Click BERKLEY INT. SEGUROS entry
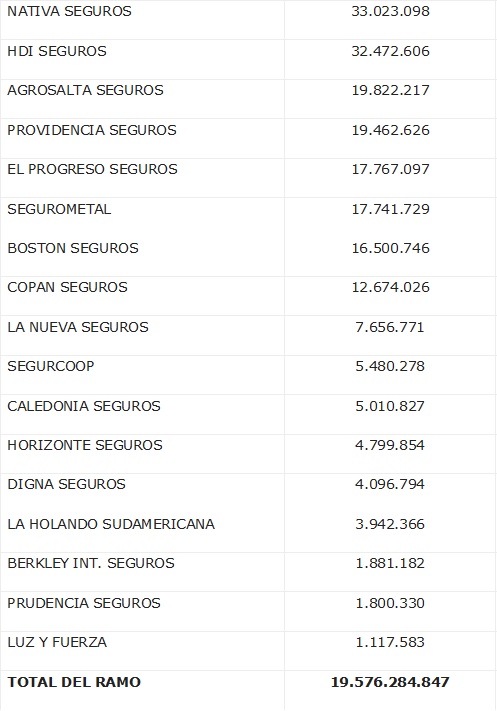This screenshot has width=497, height=711. click(x=91, y=563)
